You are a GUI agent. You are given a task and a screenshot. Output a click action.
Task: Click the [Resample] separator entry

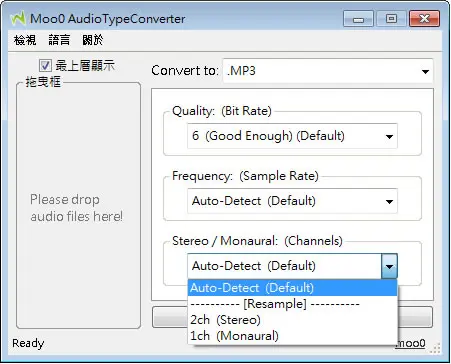point(293,304)
